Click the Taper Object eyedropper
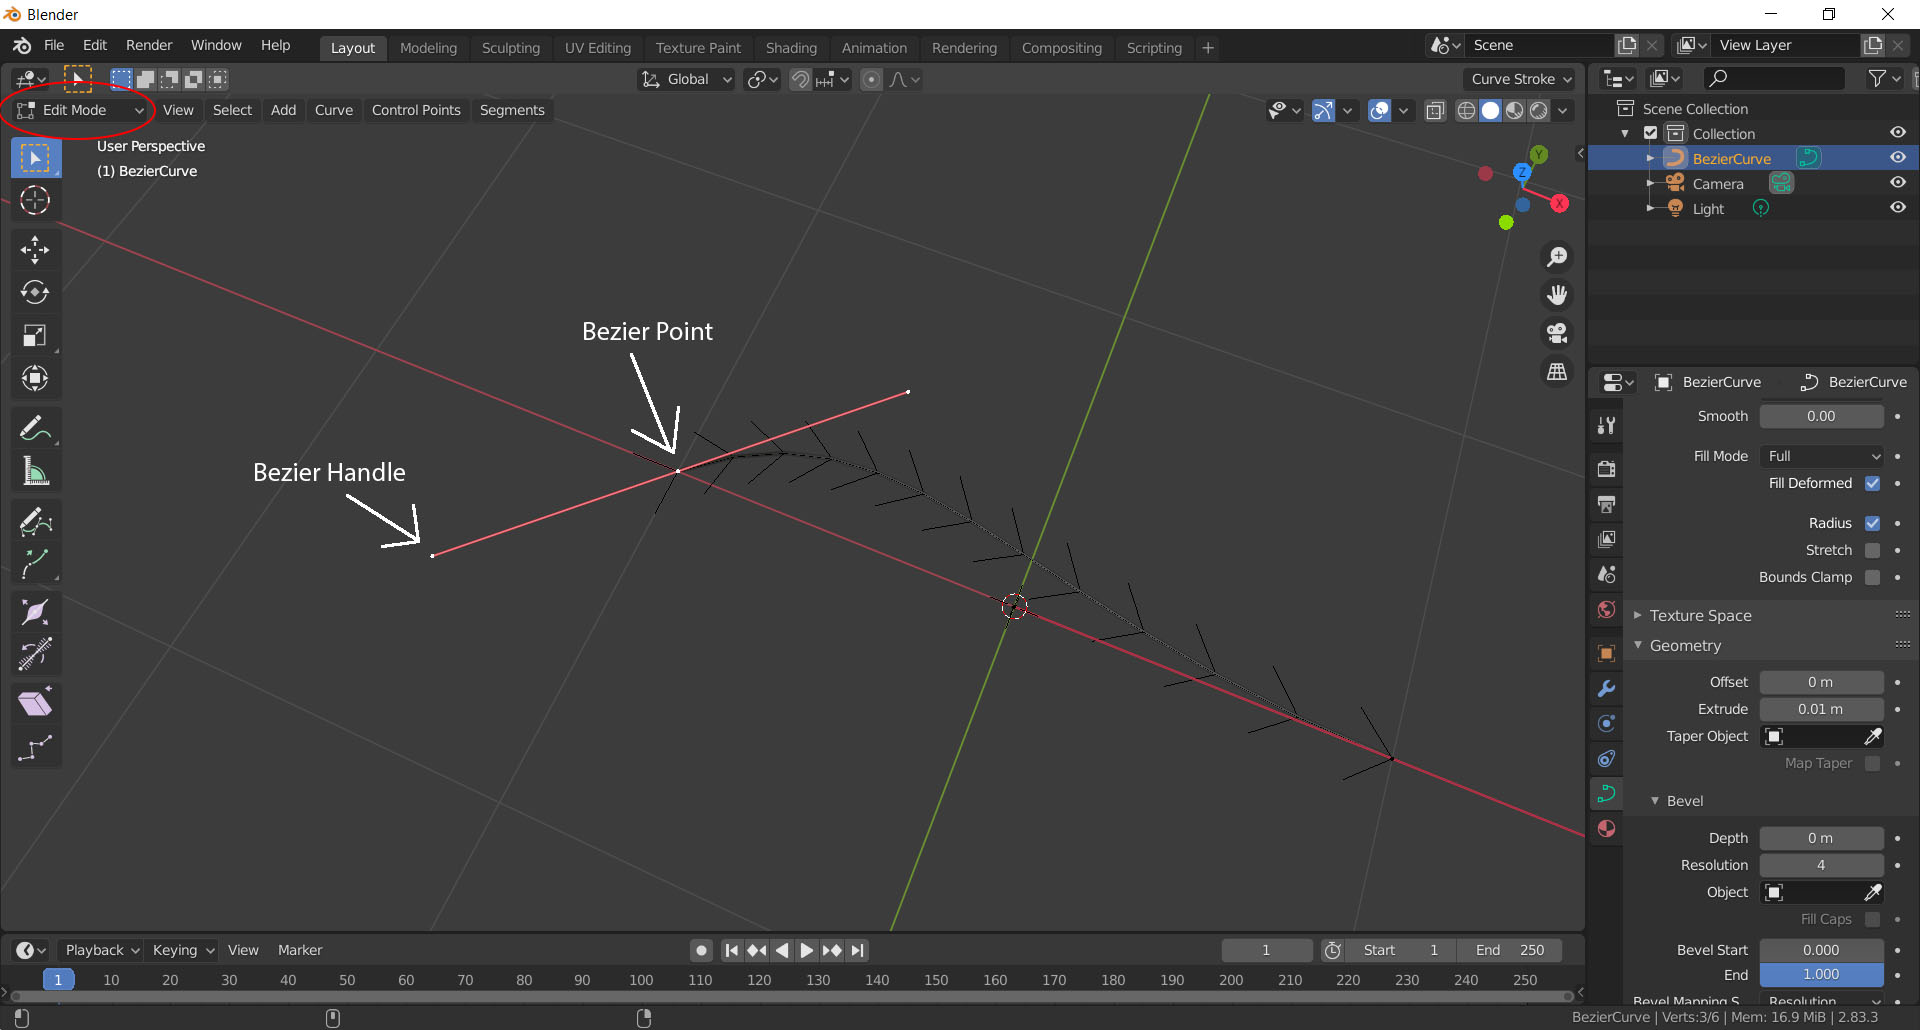1920x1030 pixels. coord(1872,736)
